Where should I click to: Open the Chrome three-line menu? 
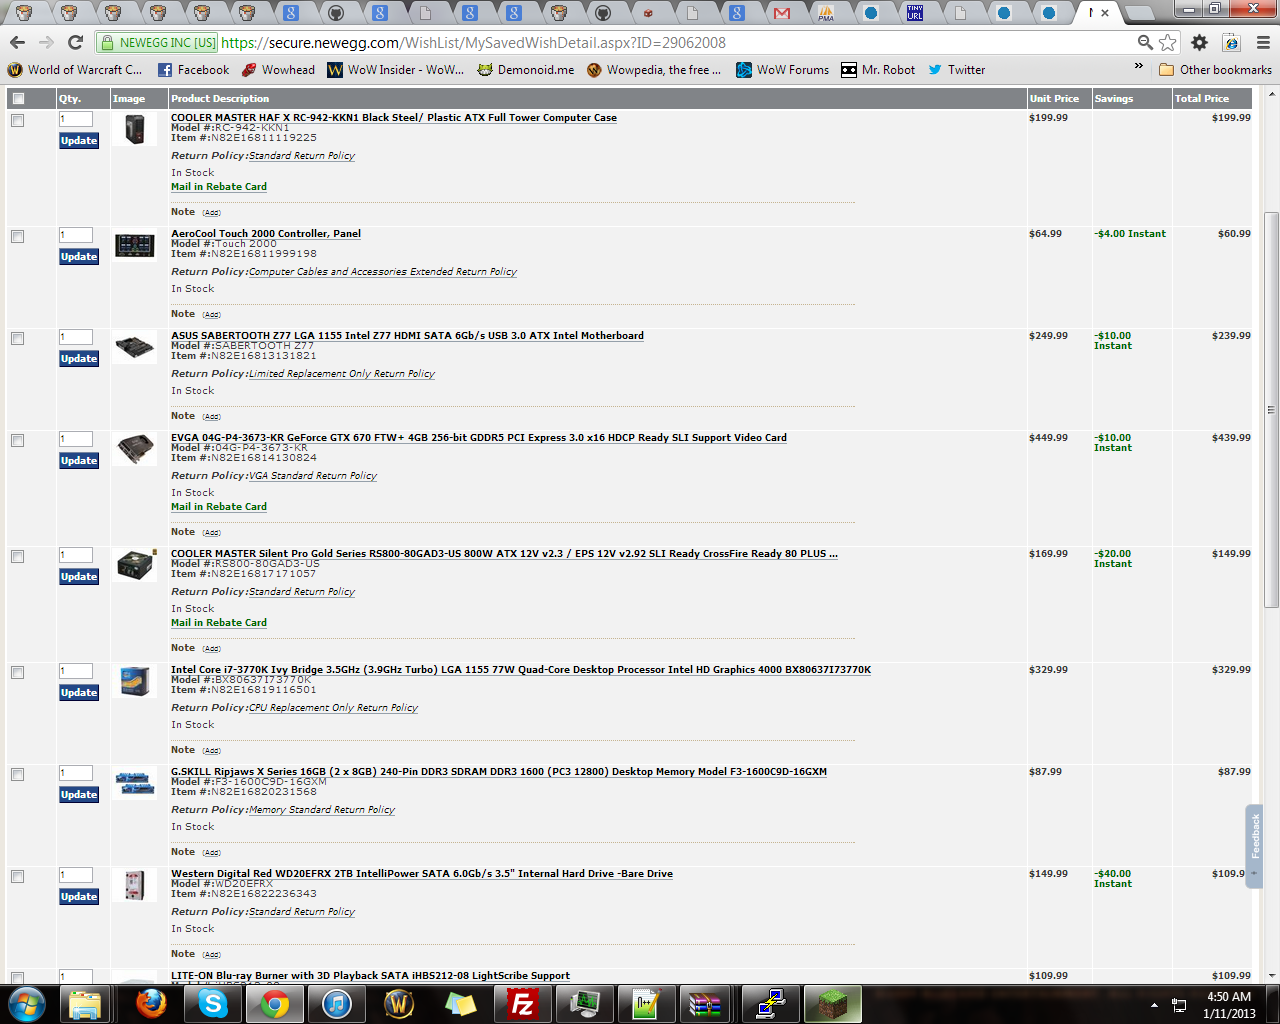pyautogui.click(x=1263, y=42)
